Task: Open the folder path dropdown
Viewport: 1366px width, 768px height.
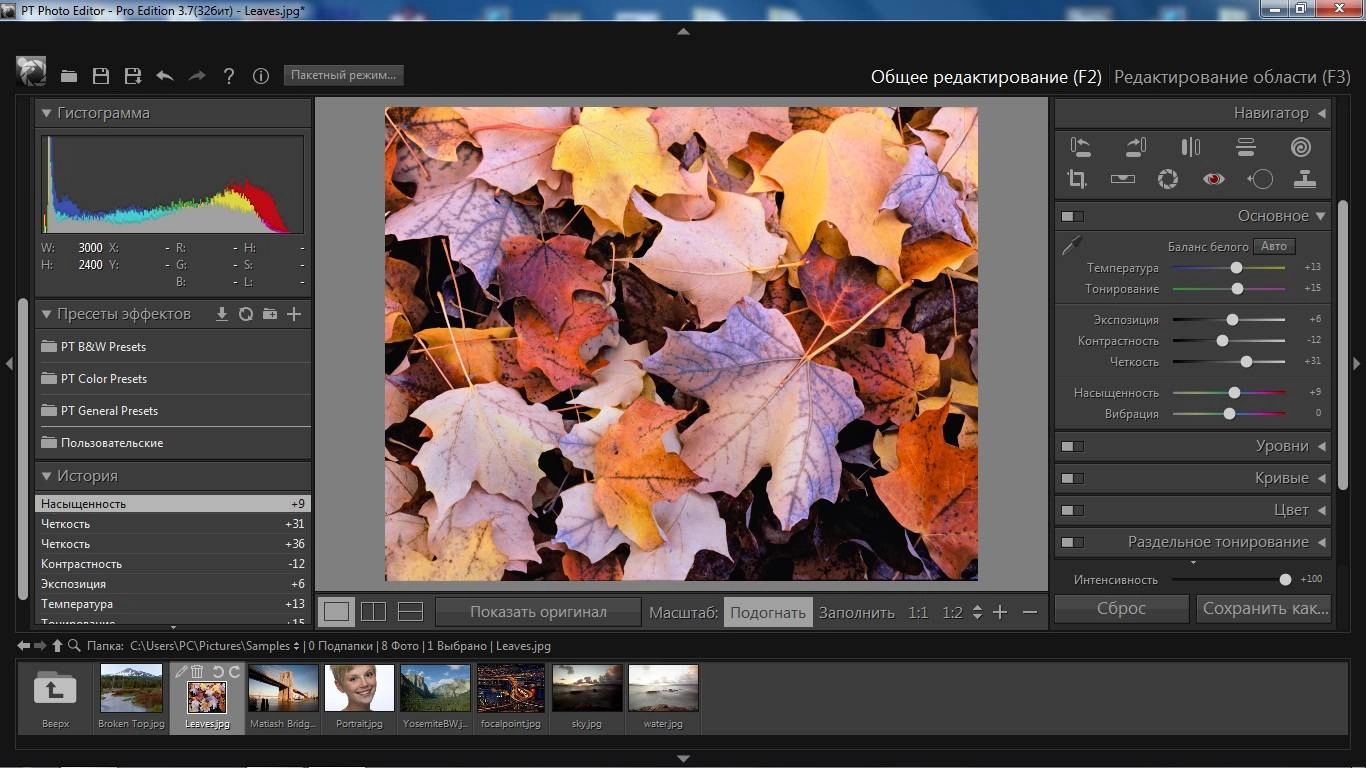Action: click(x=297, y=646)
